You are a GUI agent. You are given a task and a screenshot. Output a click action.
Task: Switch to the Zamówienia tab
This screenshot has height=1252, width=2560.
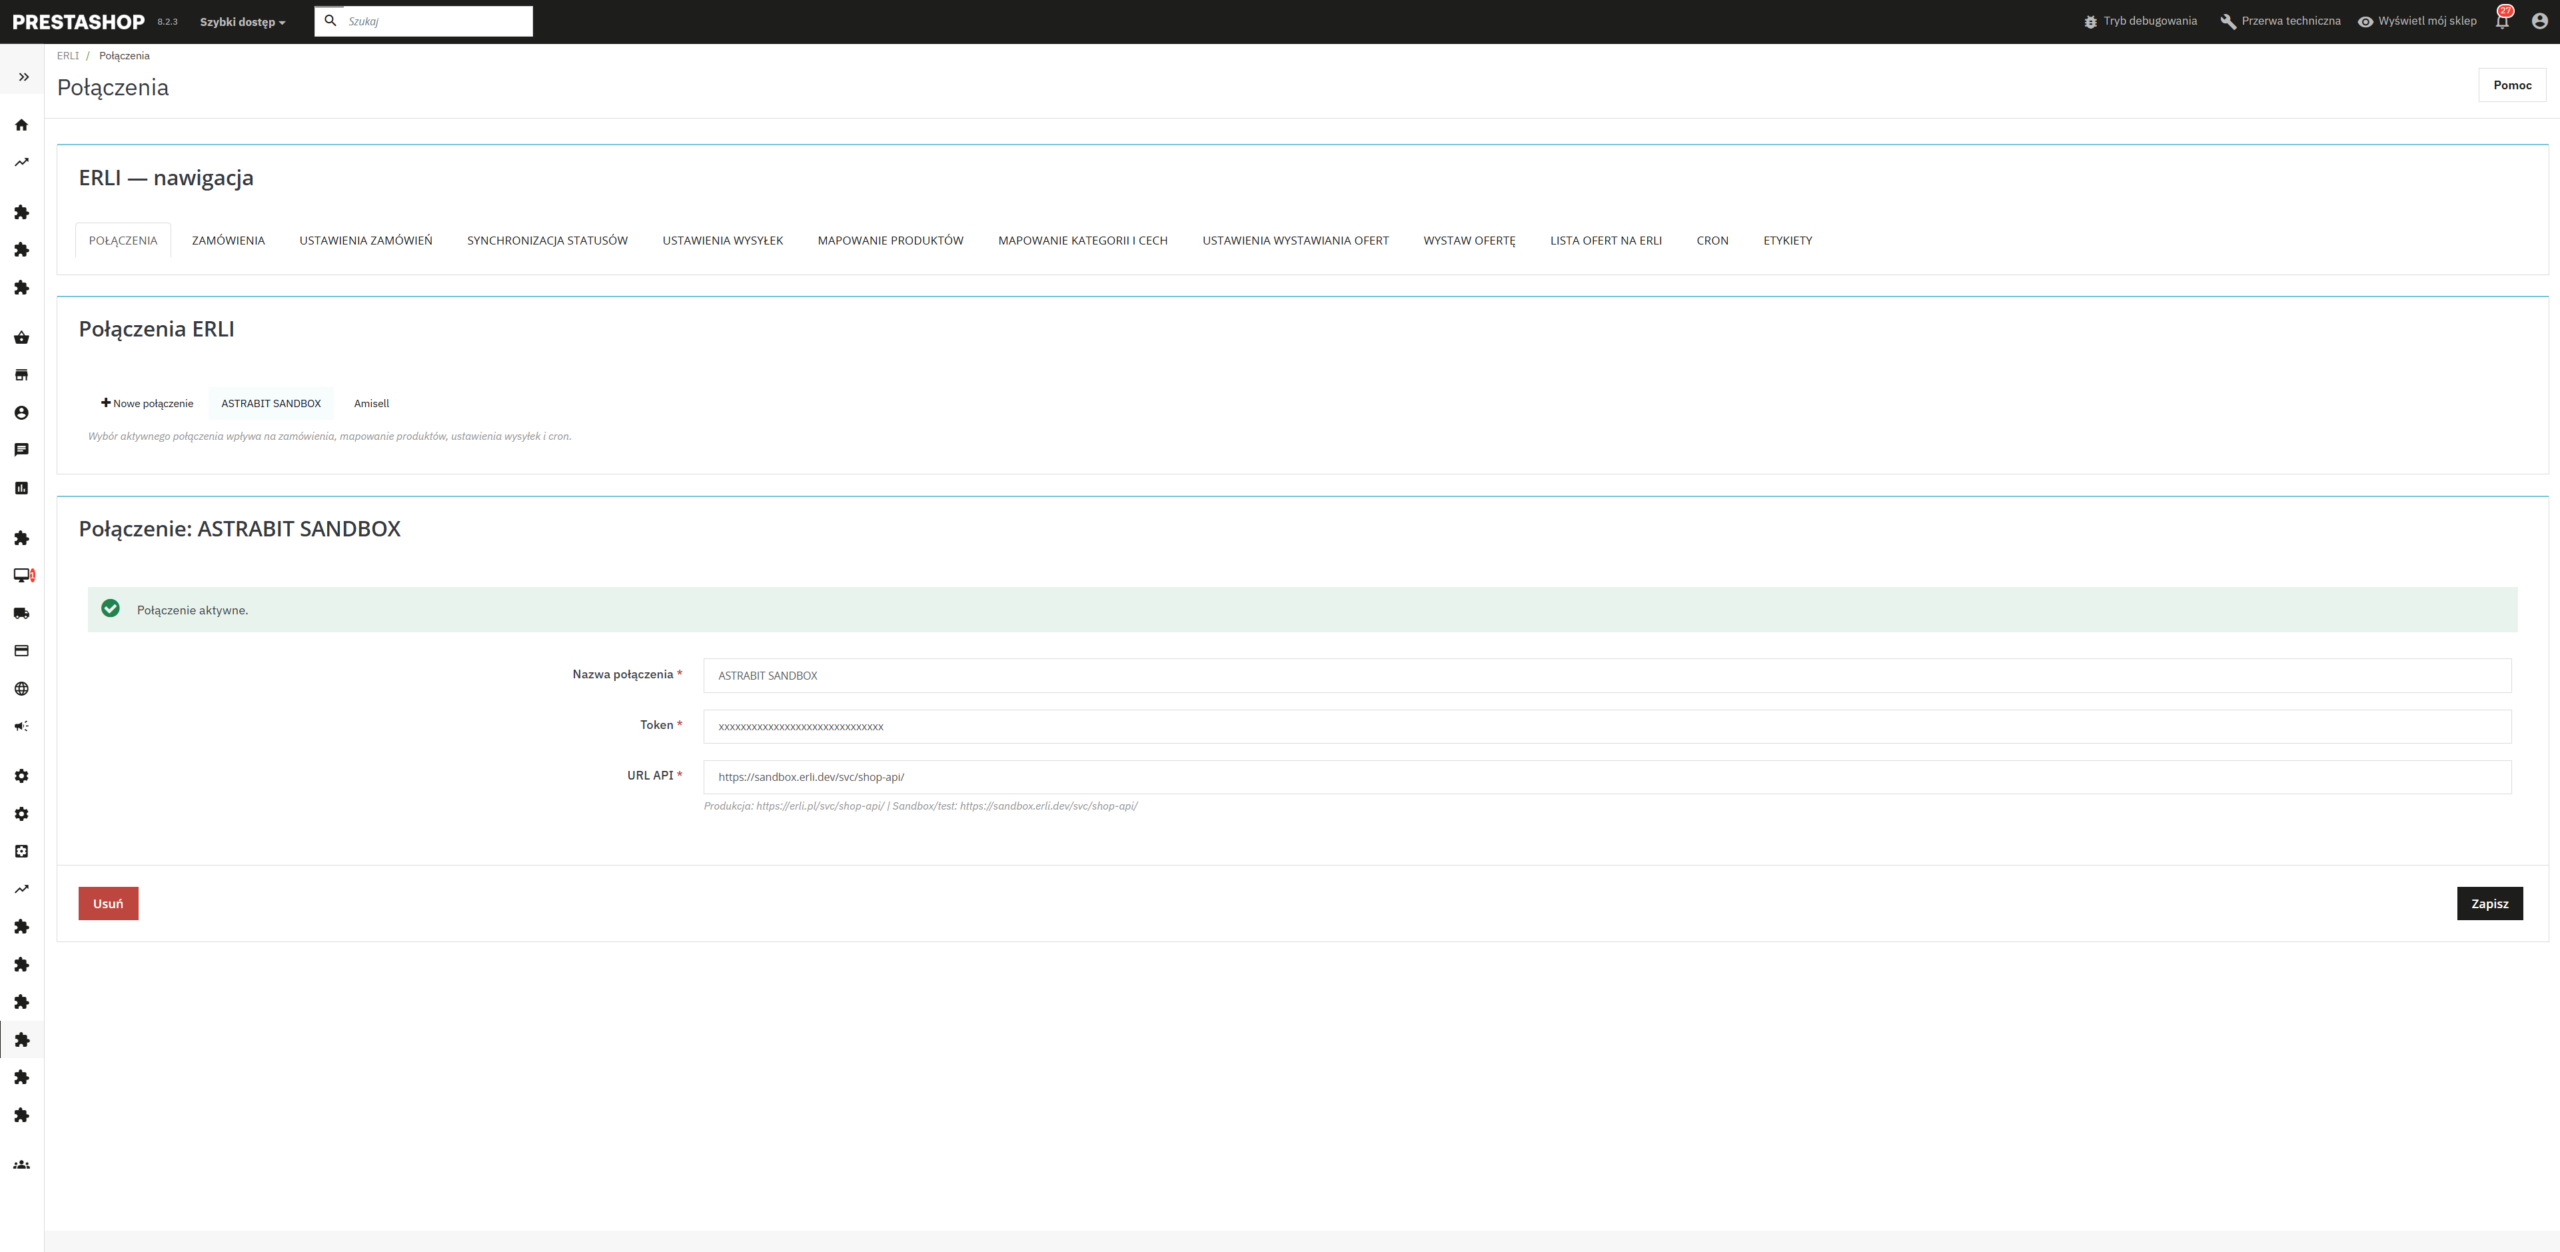(228, 240)
